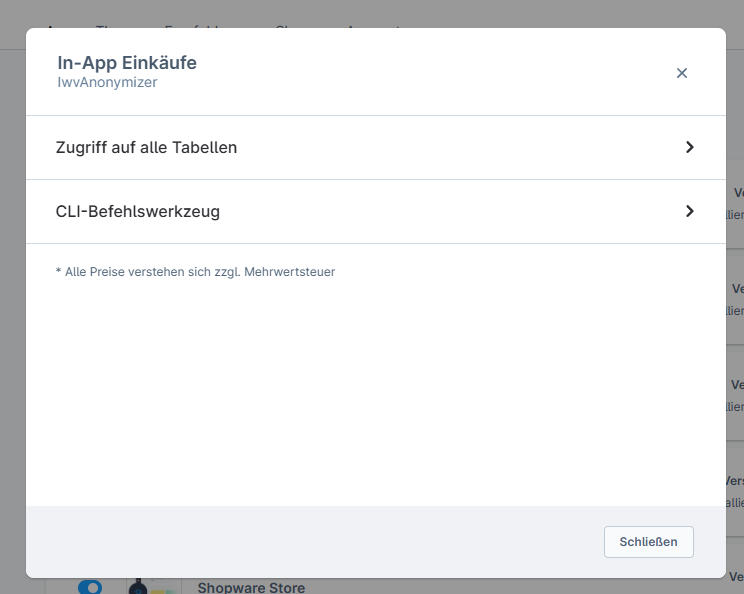Expand the Zugriff auf alle Tabellen chevron
The image size is (744, 594).
(x=689, y=147)
